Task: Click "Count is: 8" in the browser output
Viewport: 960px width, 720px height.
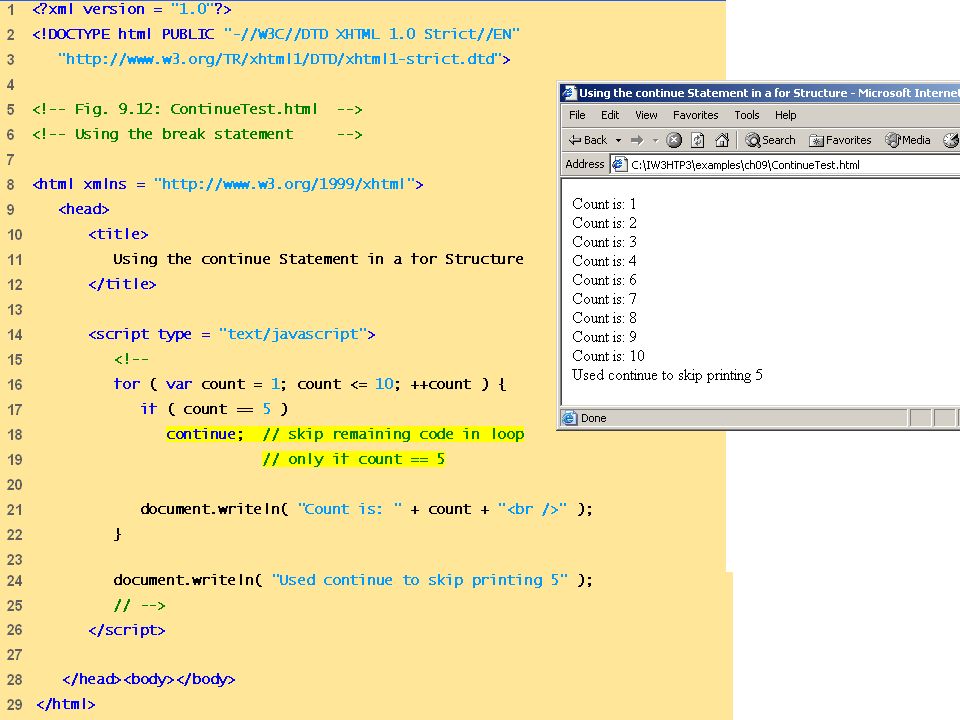Action: pyautogui.click(x=604, y=318)
